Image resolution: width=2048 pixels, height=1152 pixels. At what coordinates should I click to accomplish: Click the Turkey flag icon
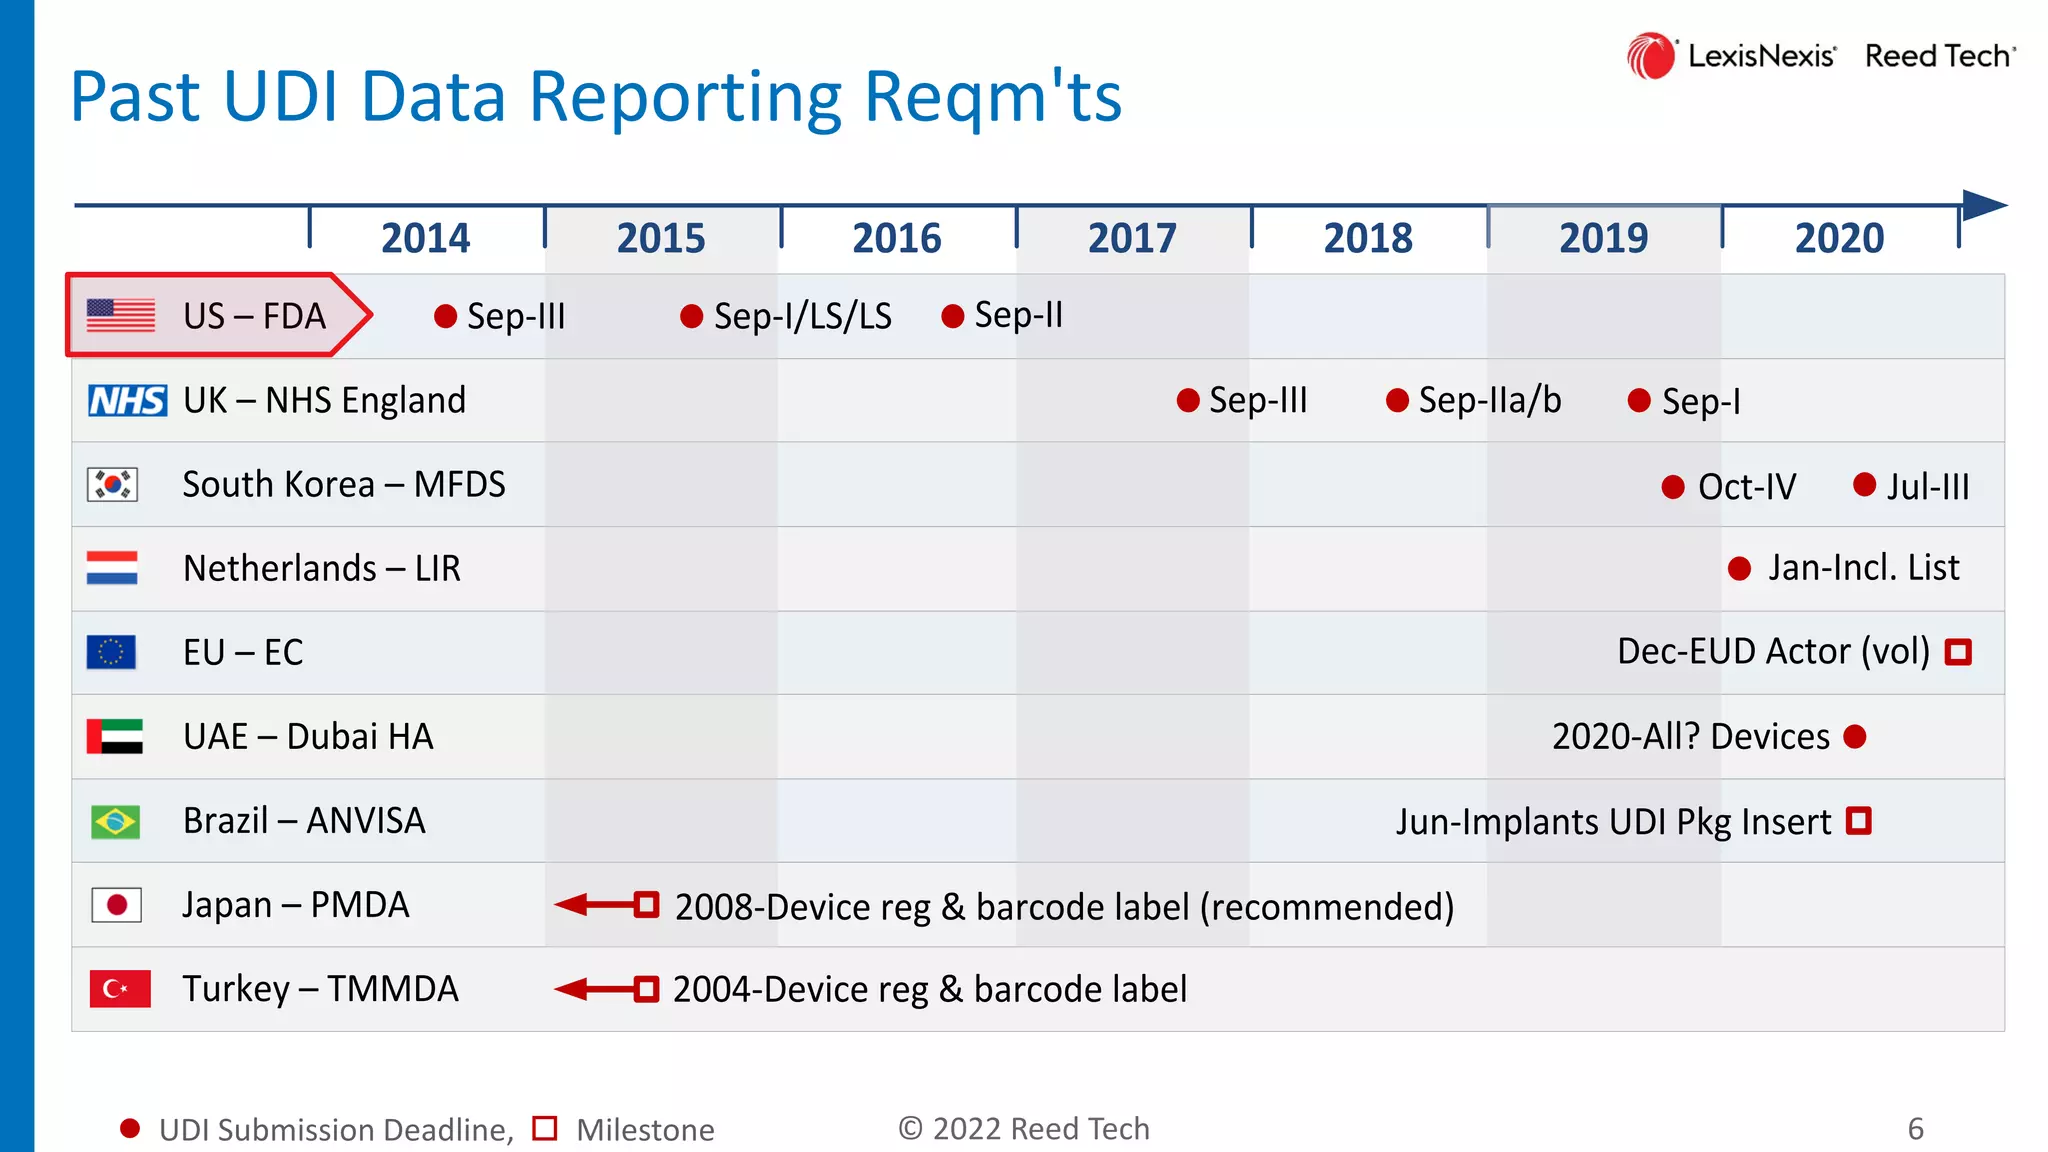point(119,989)
